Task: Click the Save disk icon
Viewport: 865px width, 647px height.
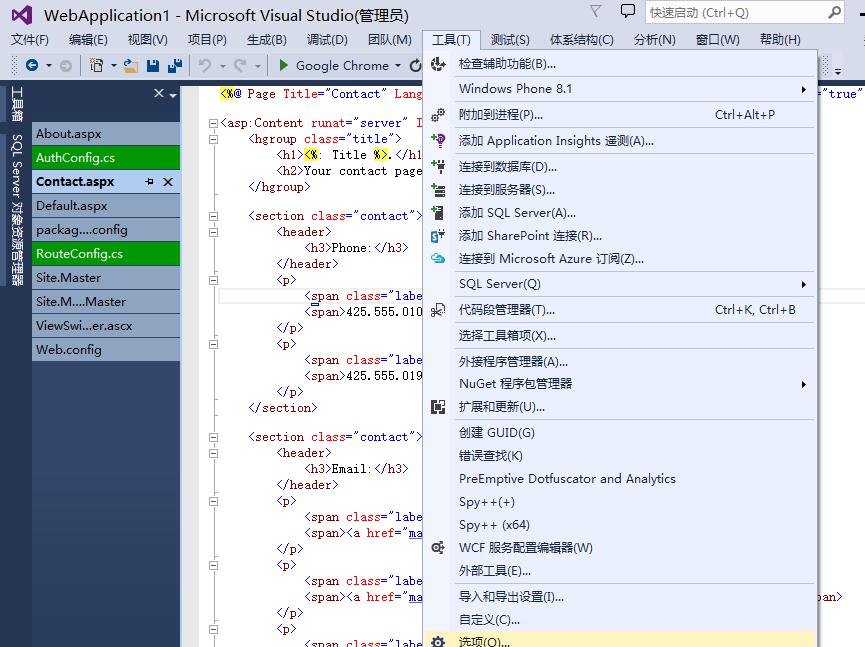Action: coord(153,66)
